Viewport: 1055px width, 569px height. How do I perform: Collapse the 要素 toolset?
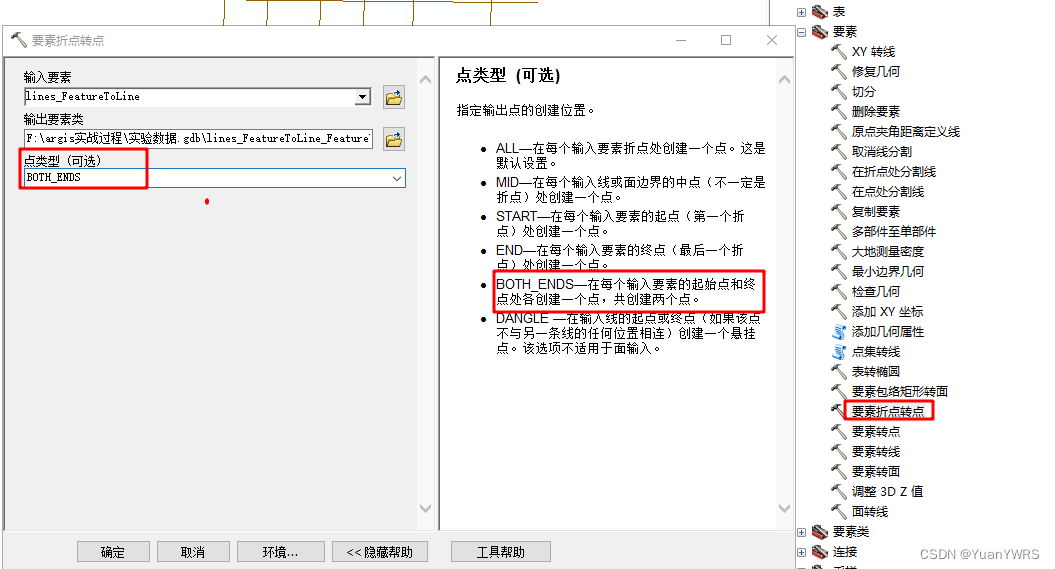[x=801, y=32]
